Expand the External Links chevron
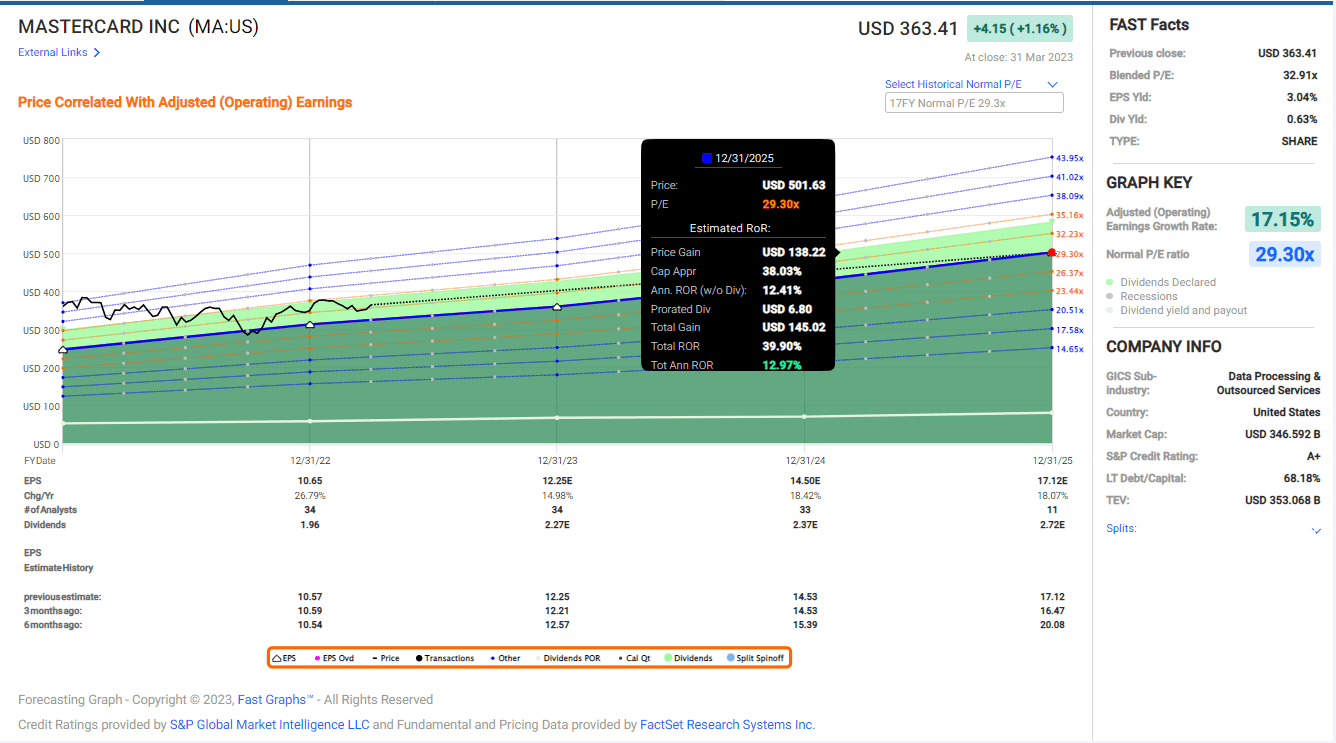This screenshot has height=743, width=1336. 98,52
